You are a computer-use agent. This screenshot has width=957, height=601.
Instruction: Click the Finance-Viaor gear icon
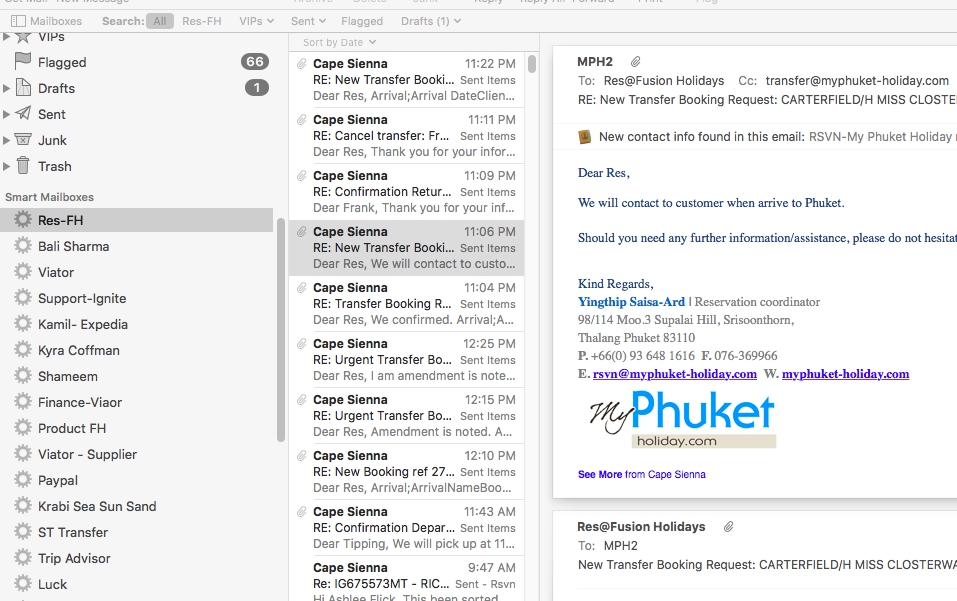point(23,402)
